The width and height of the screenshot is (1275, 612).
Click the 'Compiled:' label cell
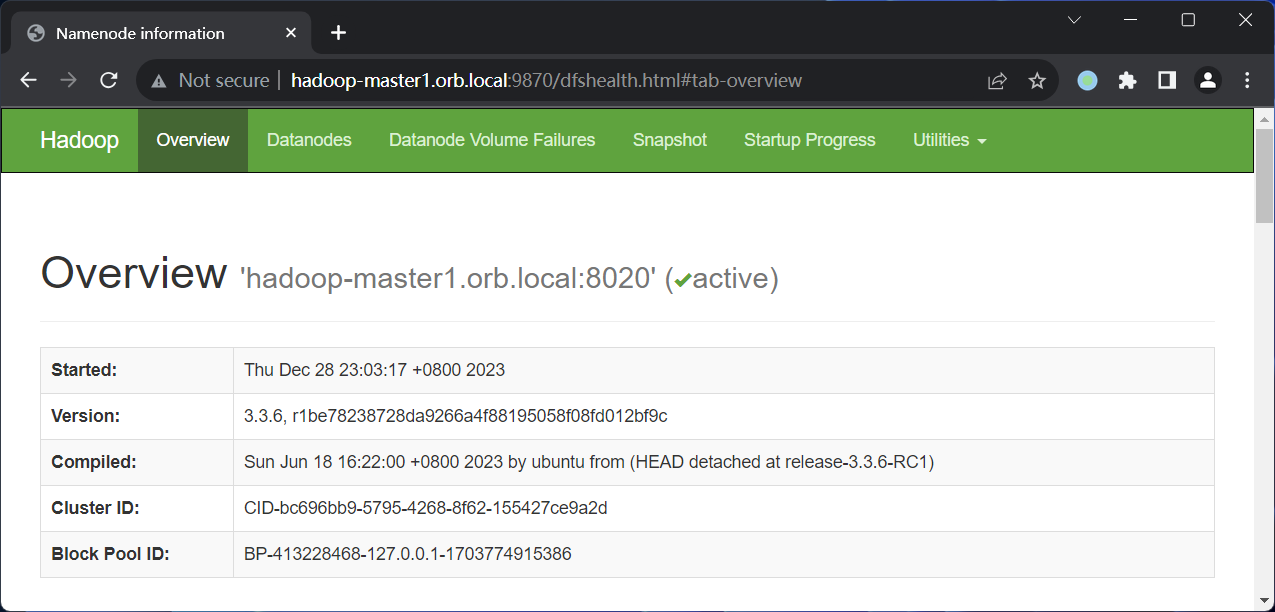point(137,463)
